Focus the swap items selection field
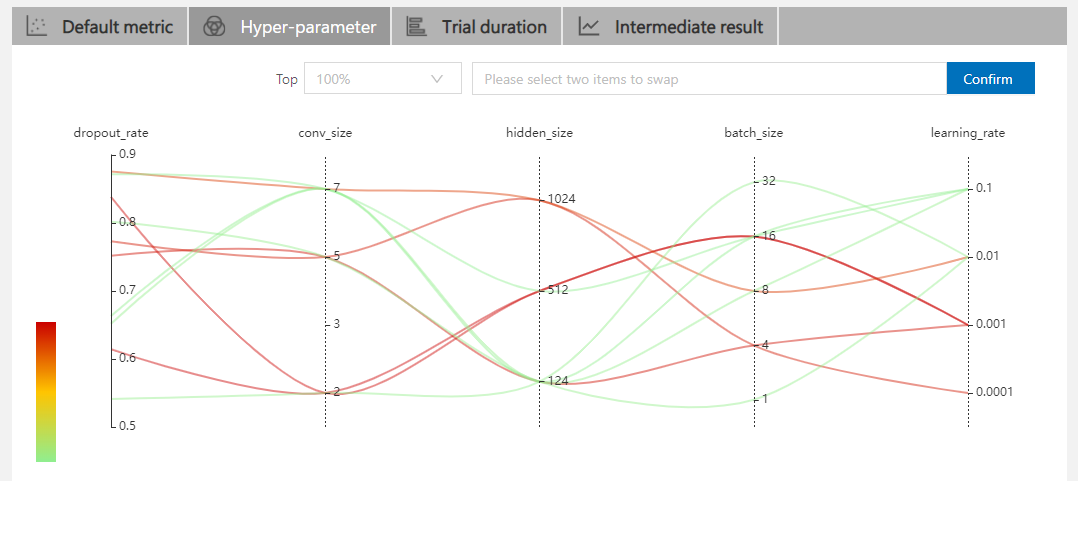Screen dimensions: 1078x549 [708, 79]
